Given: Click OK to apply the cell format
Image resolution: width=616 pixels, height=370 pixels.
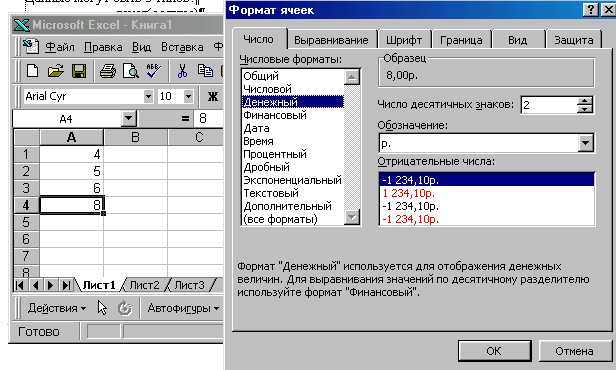Looking at the screenshot, I should click(494, 351).
